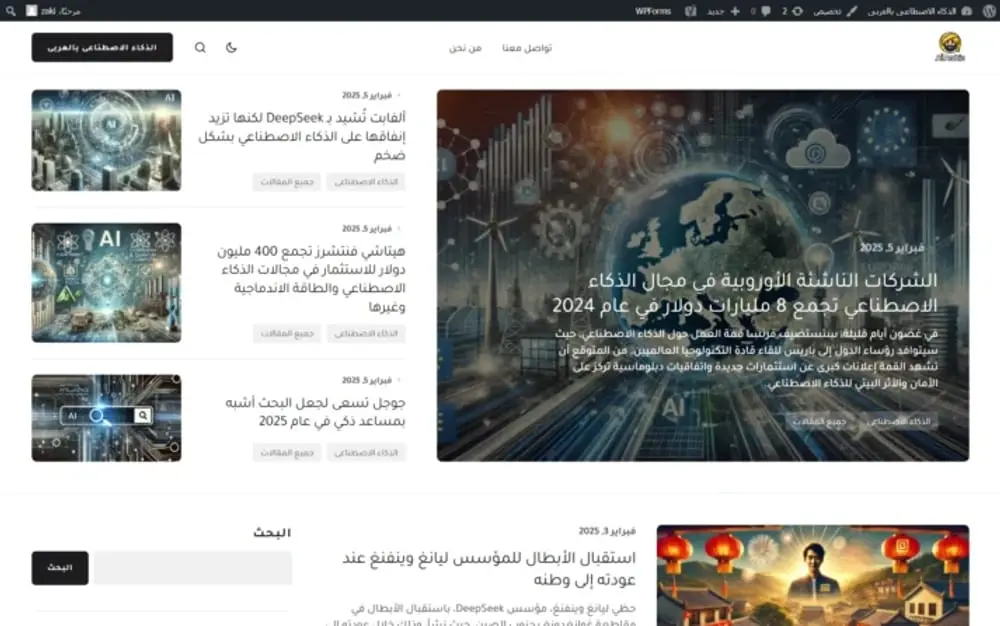Open the Alphabet DeepSeek article headline

click(x=302, y=136)
